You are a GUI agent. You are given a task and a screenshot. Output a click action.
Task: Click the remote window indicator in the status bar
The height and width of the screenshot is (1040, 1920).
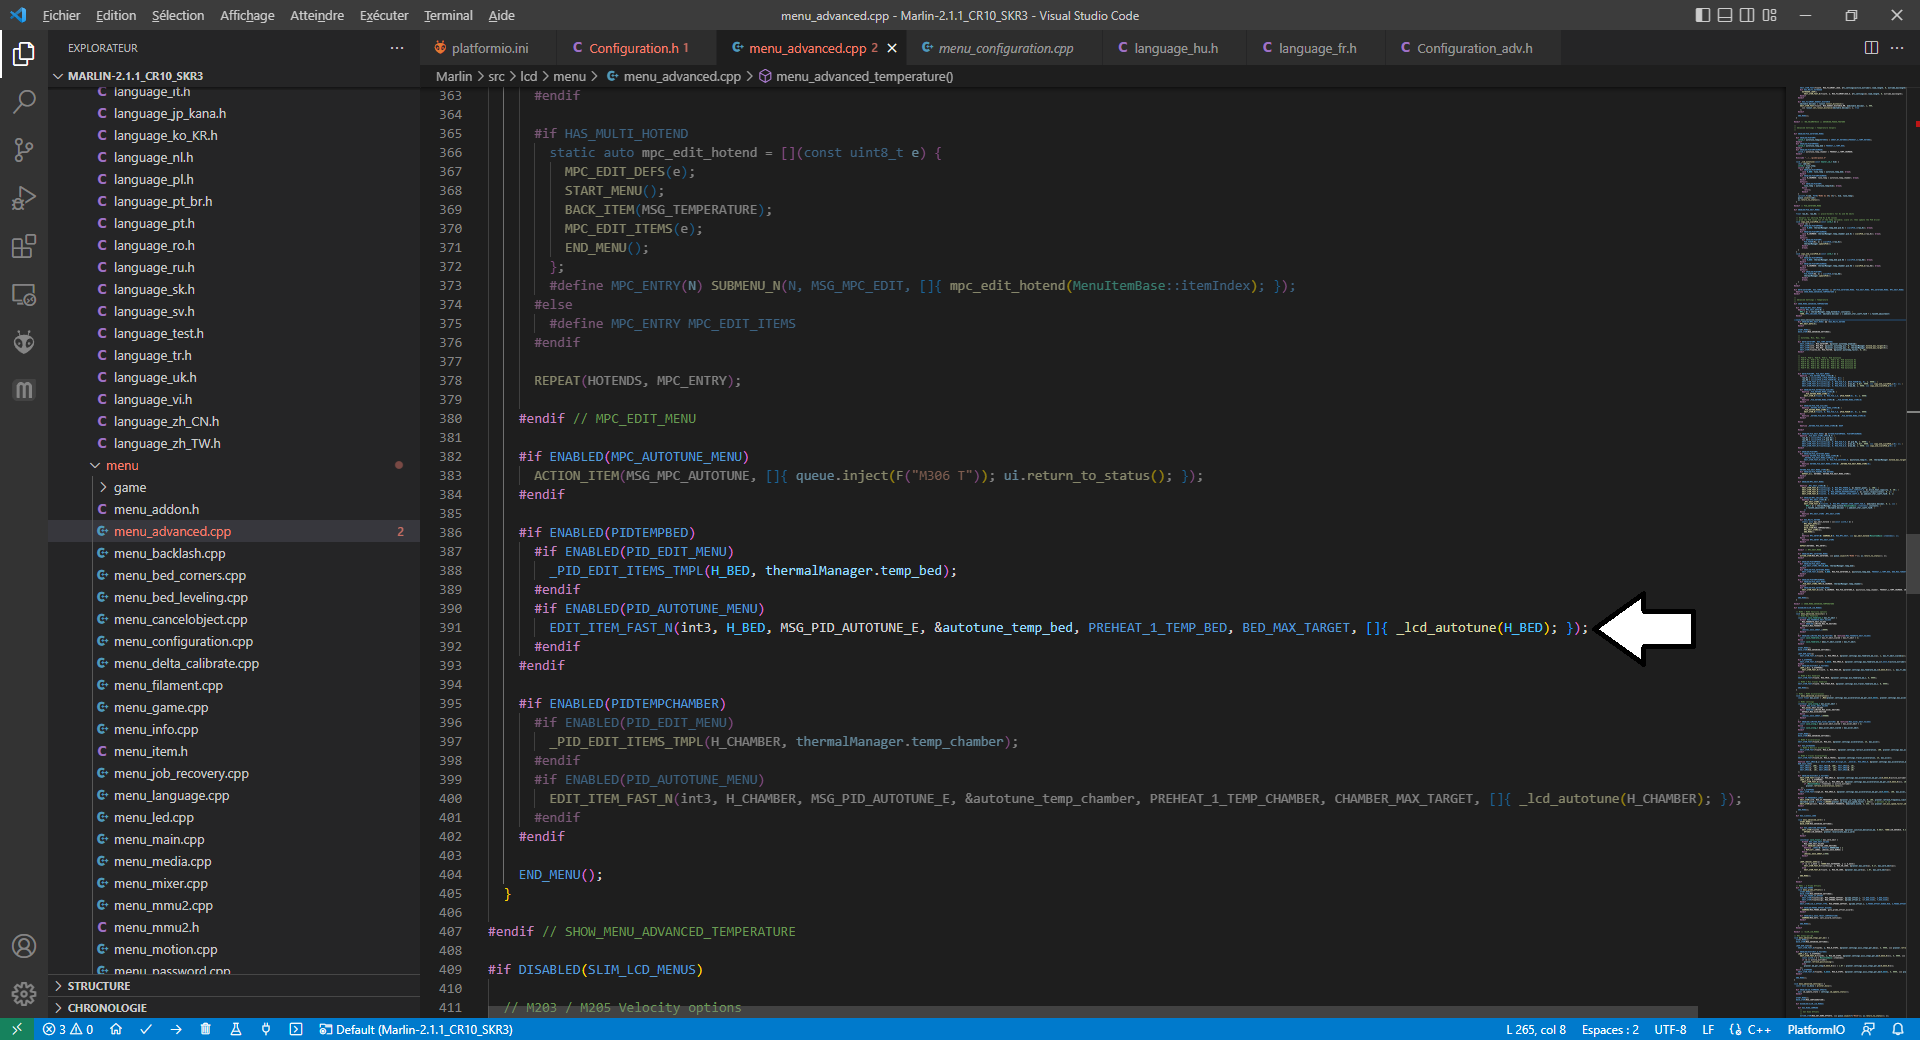pos(17,1029)
